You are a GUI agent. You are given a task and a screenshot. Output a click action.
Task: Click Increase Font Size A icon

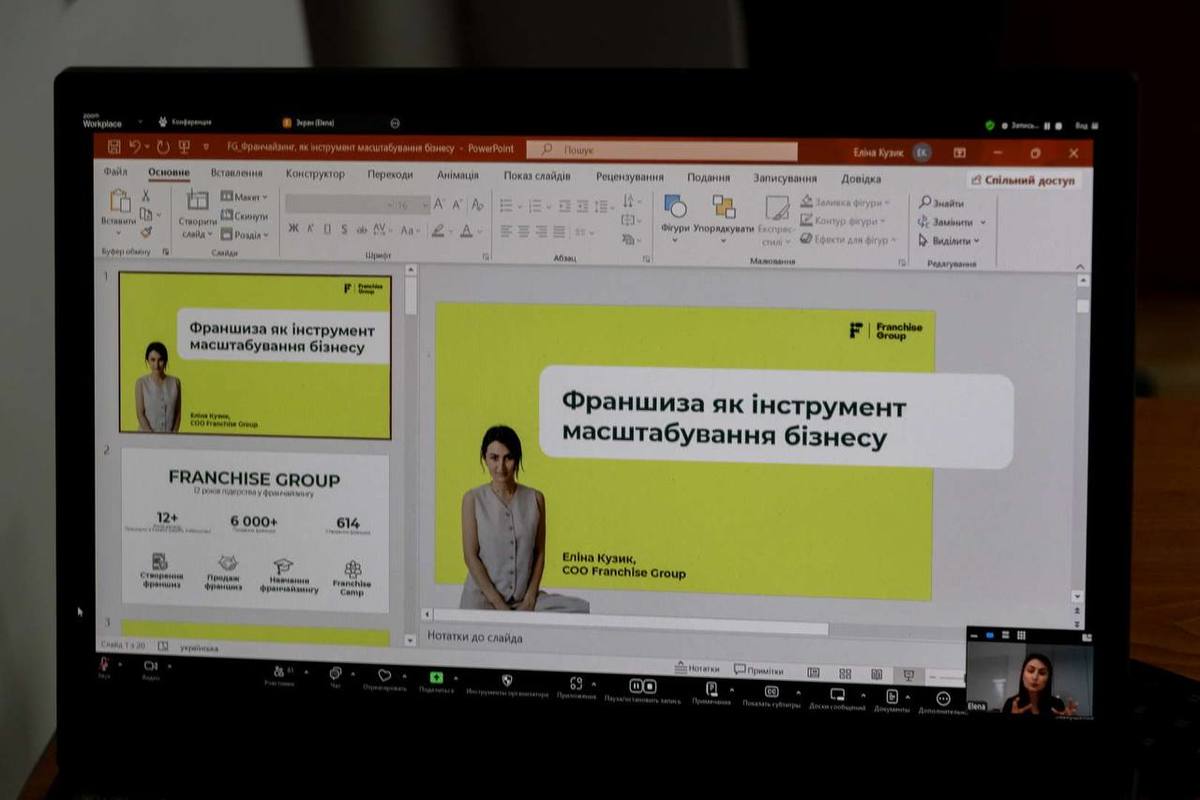tap(439, 204)
